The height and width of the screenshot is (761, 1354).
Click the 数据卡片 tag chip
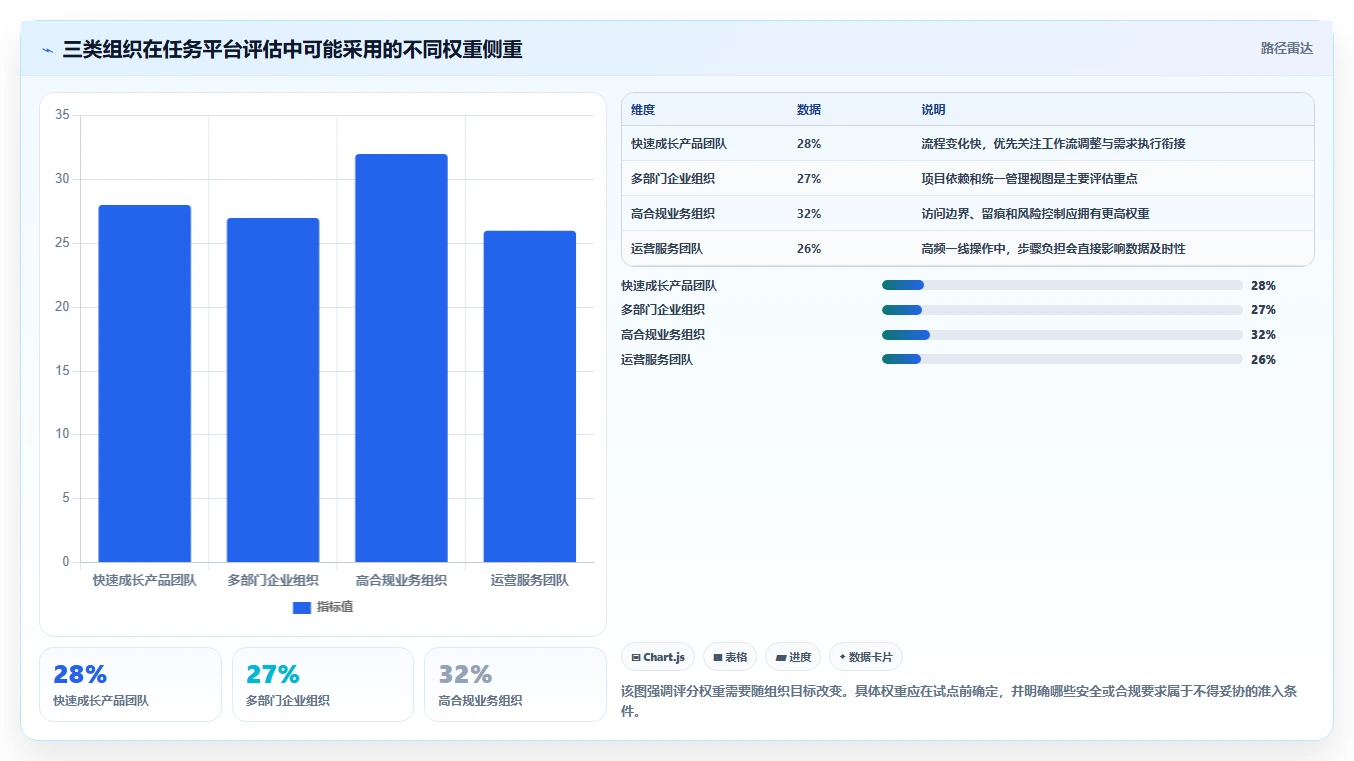click(x=866, y=657)
